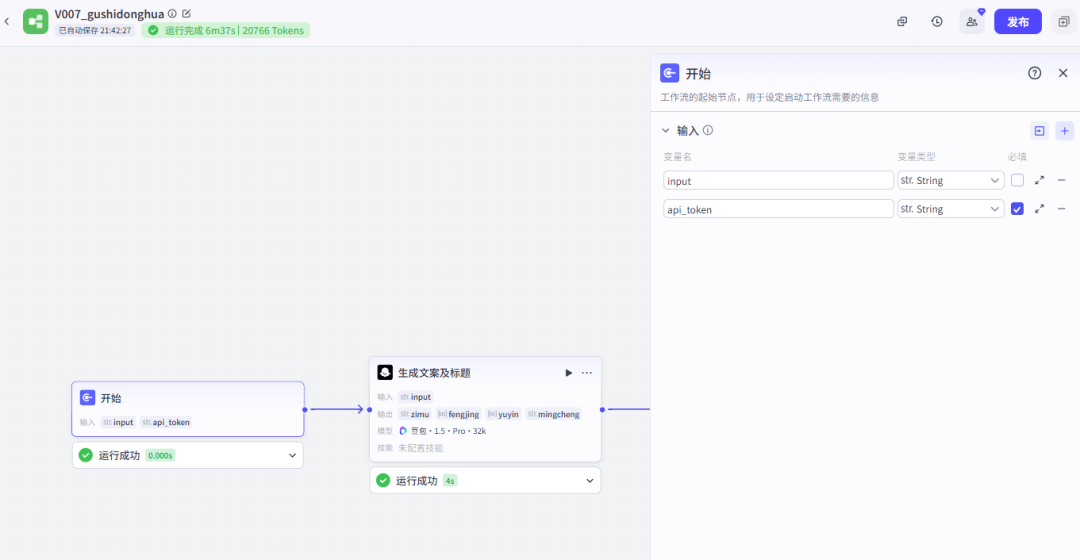Click the 0.000s duration badge

coord(160,455)
